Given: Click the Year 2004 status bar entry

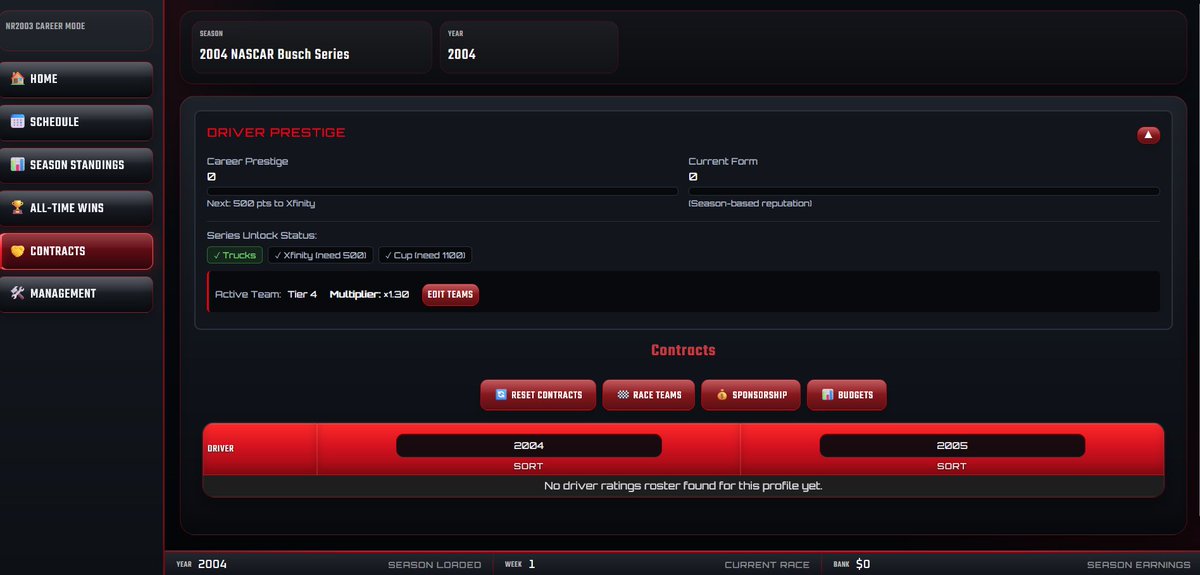Looking at the screenshot, I should [202, 564].
